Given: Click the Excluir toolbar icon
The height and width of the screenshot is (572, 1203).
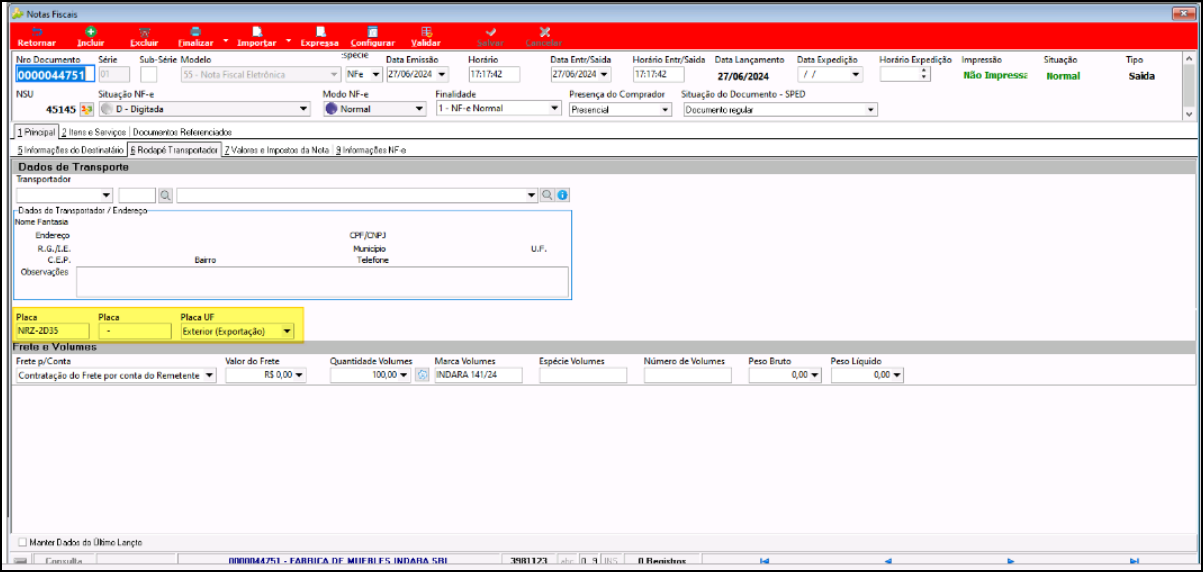Looking at the screenshot, I should 144,32.
